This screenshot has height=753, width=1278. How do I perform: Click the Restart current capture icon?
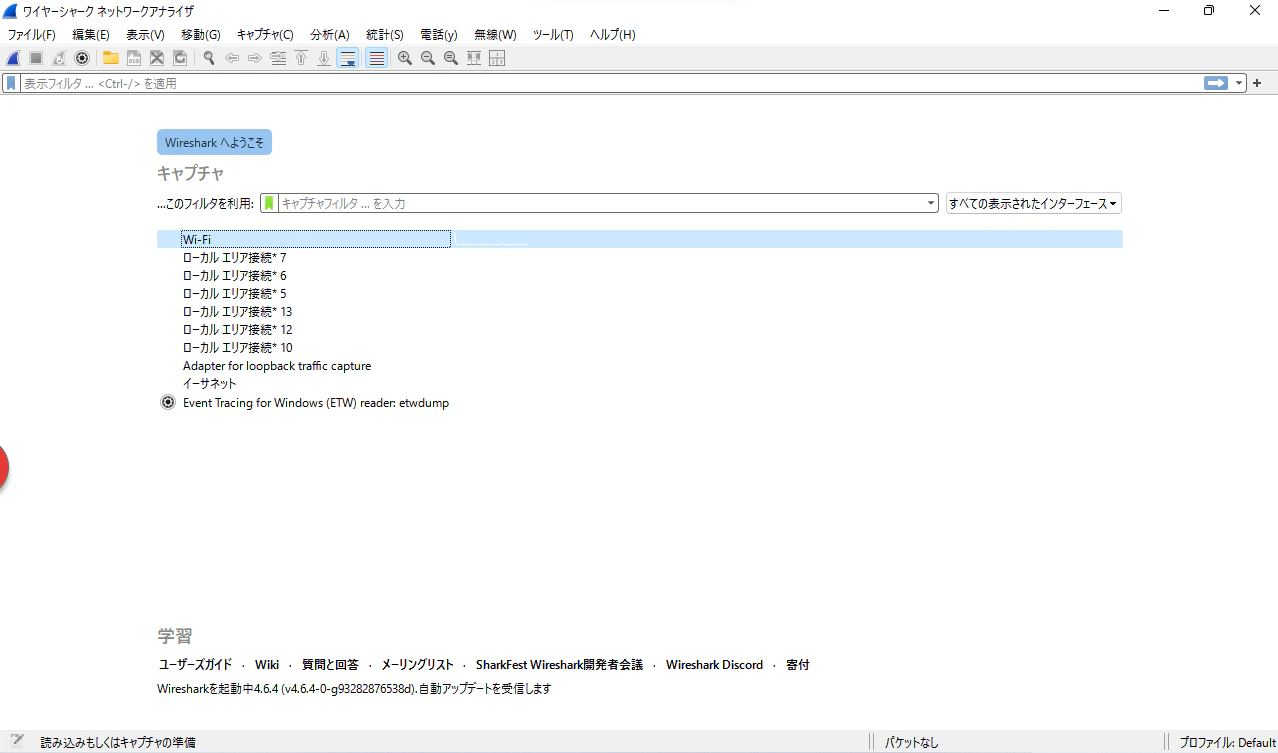tap(58, 58)
